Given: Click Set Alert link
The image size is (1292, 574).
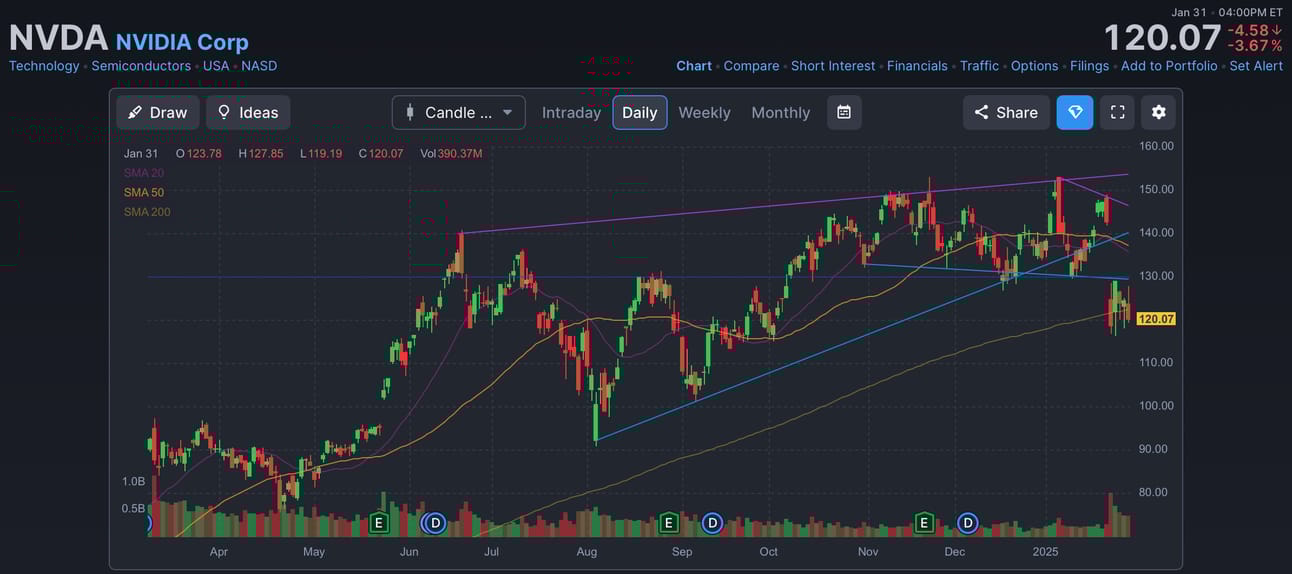Looking at the screenshot, I should [1256, 66].
